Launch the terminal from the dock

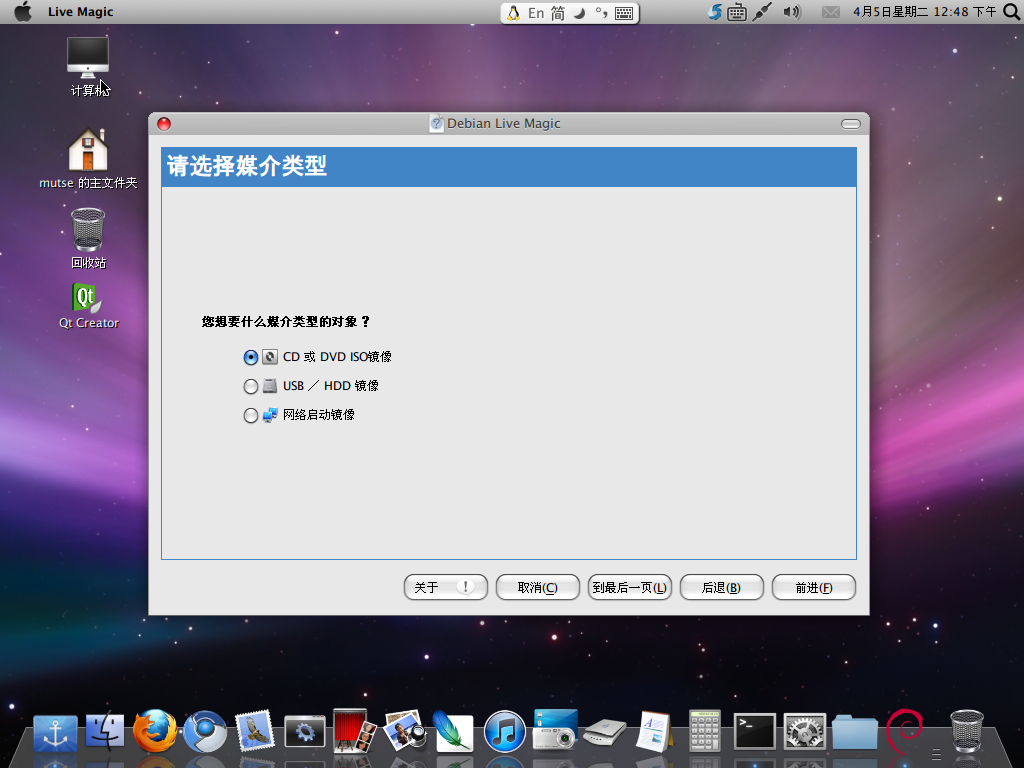click(x=754, y=731)
